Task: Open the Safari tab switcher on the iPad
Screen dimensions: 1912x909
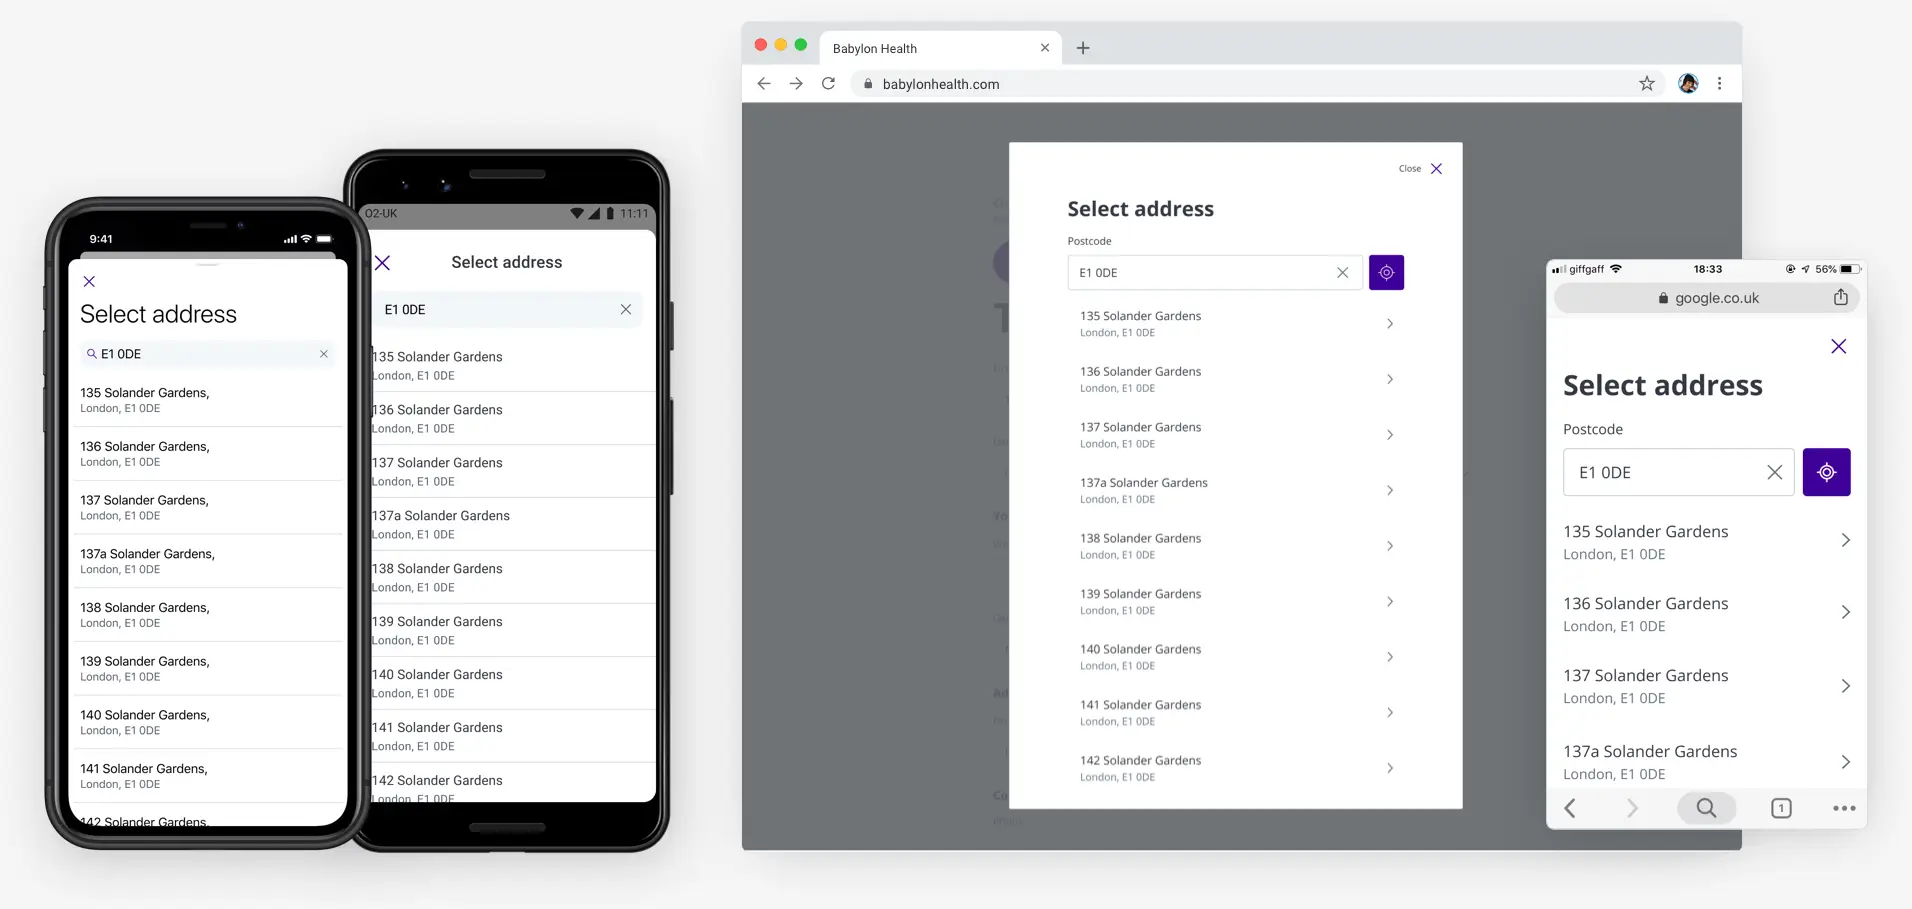Action: click(x=1781, y=808)
